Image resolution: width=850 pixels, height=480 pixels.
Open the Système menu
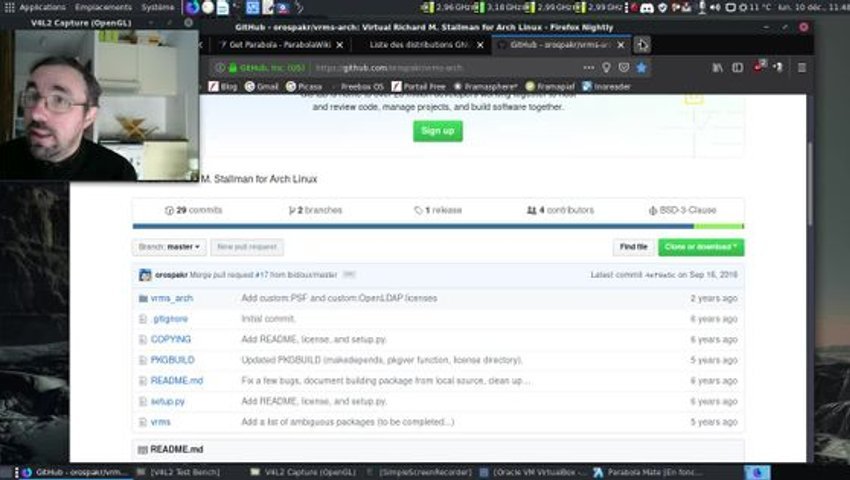coord(158,7)
